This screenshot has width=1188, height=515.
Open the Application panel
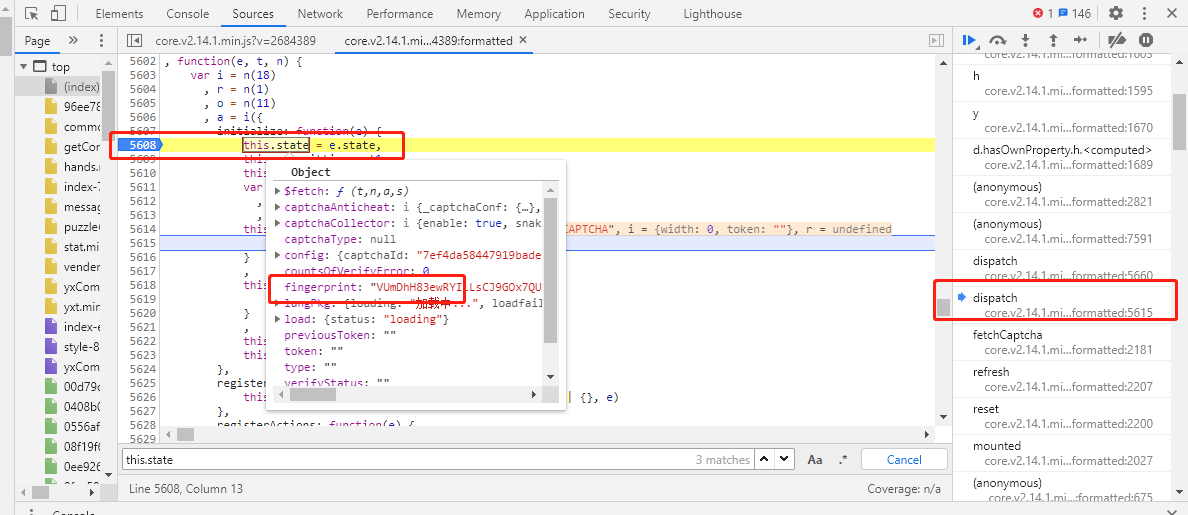pos(554,14)
